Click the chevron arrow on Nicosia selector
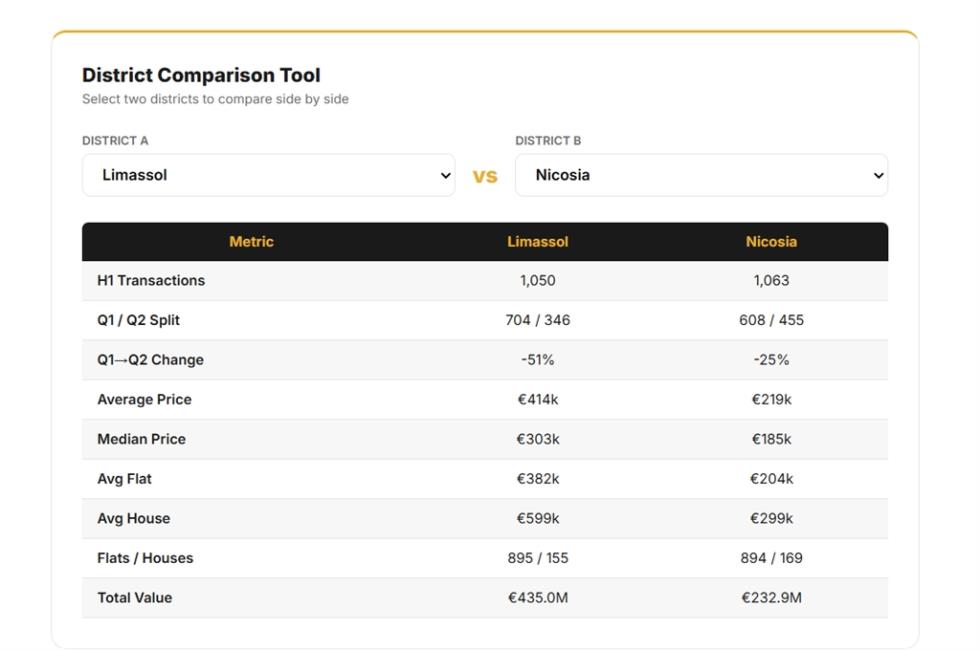This screenshot has width=980, height=650. tap(878, 176)
